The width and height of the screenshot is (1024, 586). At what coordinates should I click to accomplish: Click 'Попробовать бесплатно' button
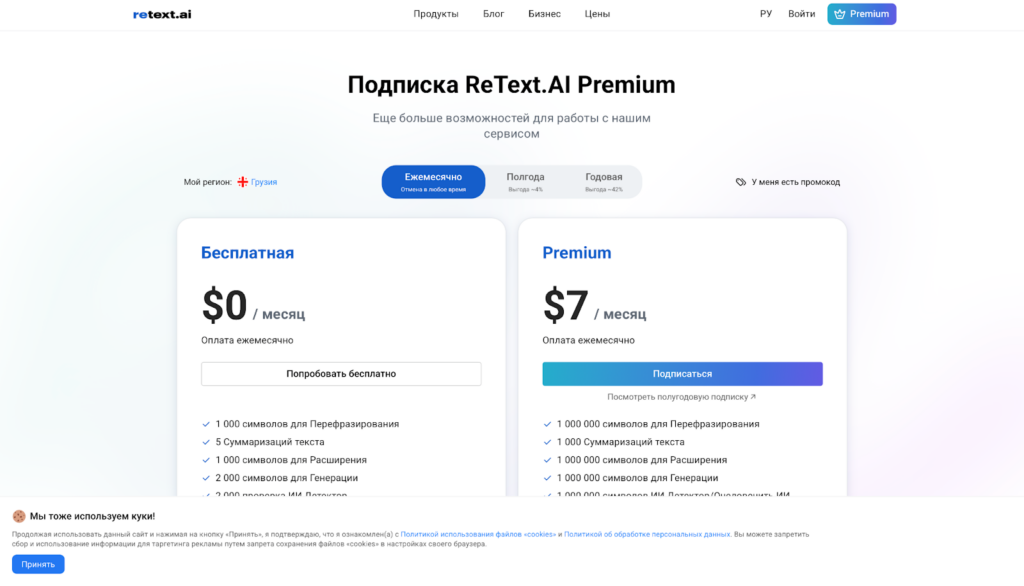(x=341, y=374)
